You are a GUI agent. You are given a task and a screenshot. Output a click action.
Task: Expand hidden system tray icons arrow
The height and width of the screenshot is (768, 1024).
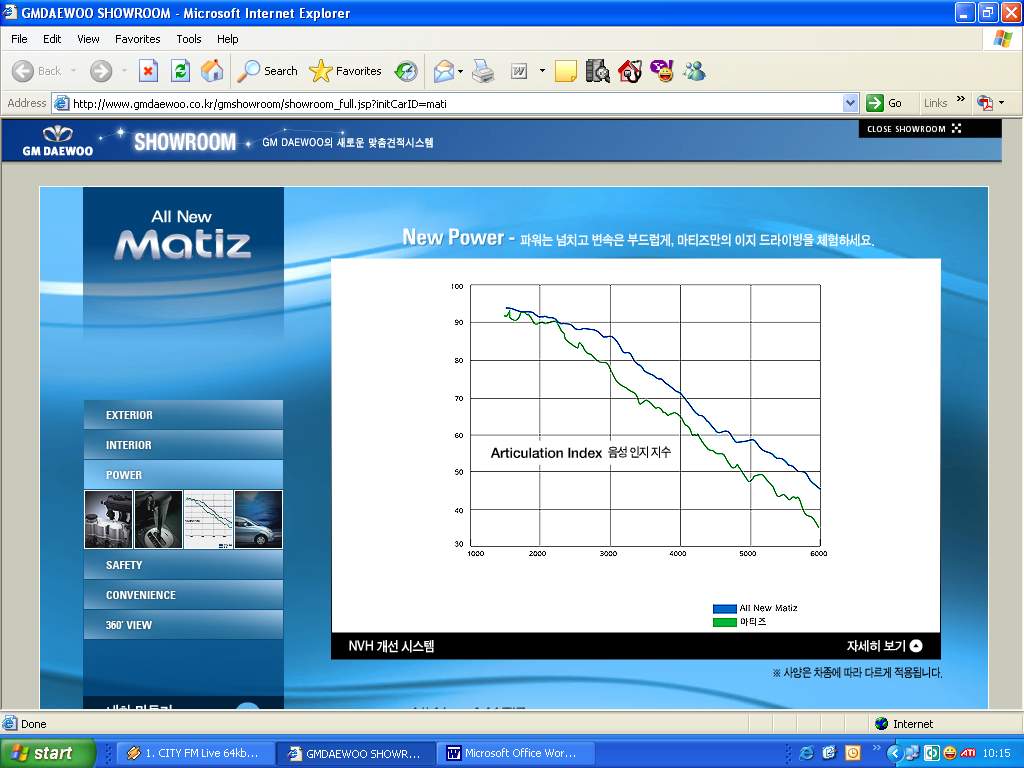[x=893, y=754]
